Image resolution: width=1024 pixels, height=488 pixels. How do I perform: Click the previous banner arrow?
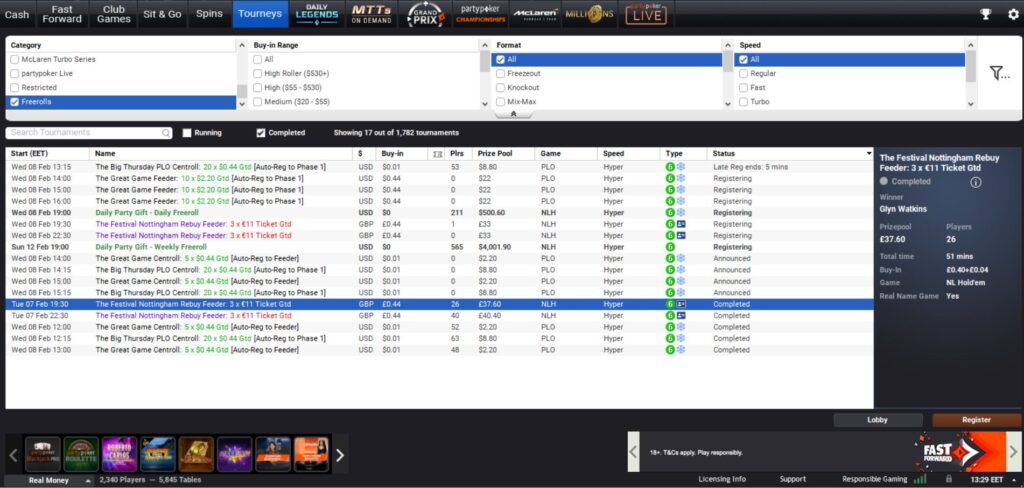pyautogui.click(x=633, y=451)
